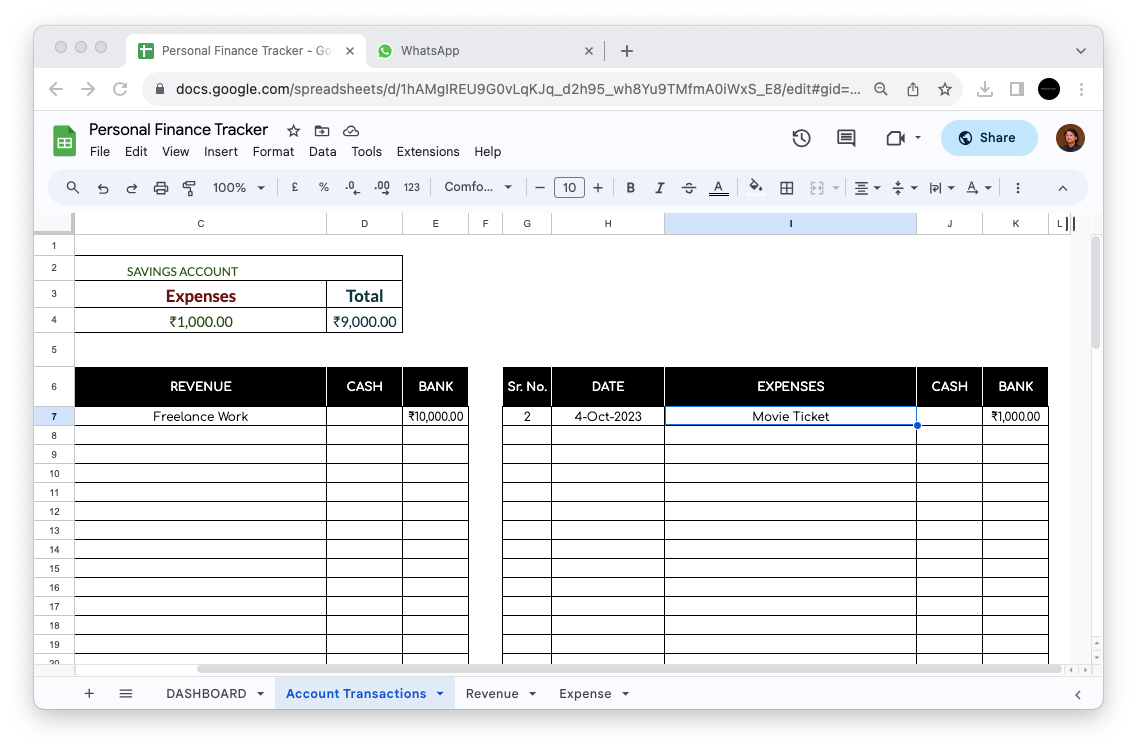Viewport: 1137px width, 751px height.
Task: Open text rotation dropdown
Action: [x=978, y=188]
